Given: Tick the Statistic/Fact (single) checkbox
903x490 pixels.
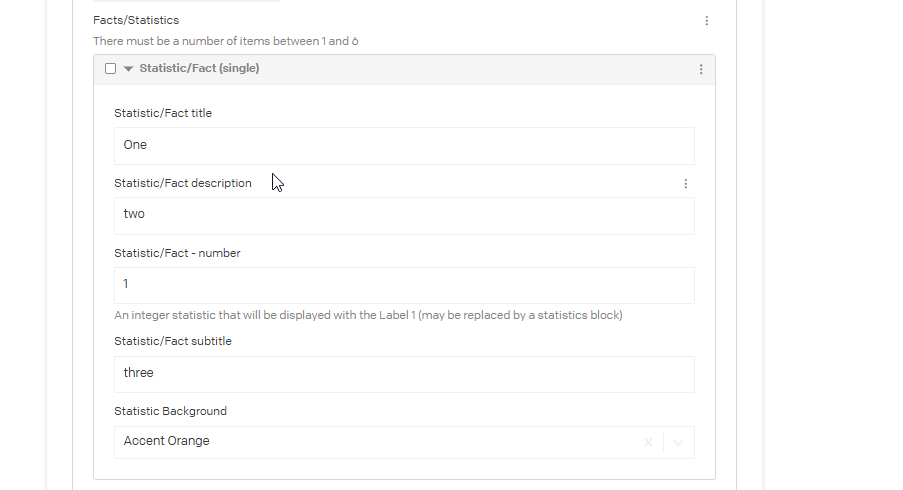Looking at the screenshot, I should 111,69.
